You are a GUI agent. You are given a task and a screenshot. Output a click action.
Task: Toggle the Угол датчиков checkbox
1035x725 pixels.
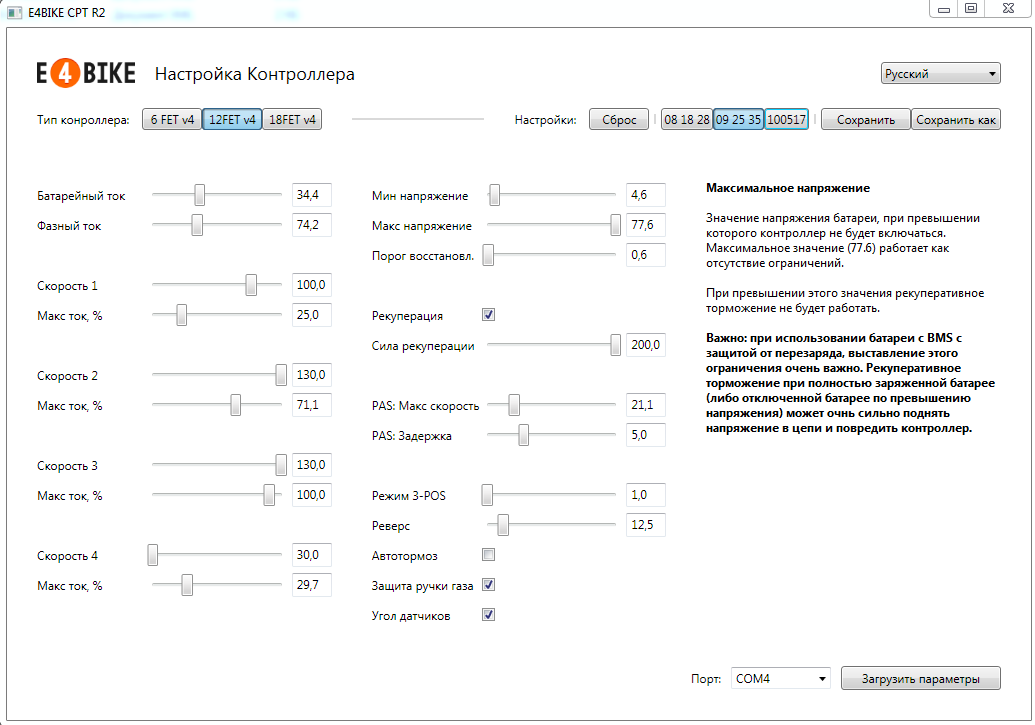488,615
